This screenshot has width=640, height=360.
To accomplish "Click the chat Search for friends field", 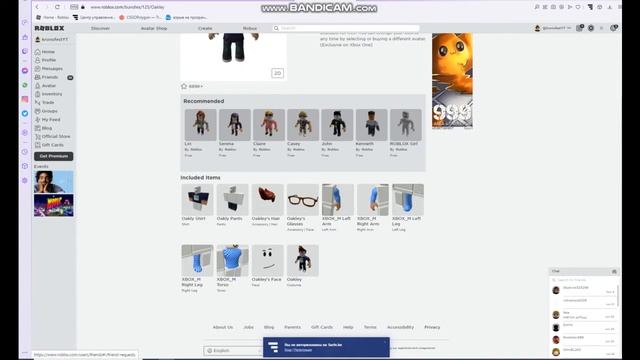I will [583, 280].
